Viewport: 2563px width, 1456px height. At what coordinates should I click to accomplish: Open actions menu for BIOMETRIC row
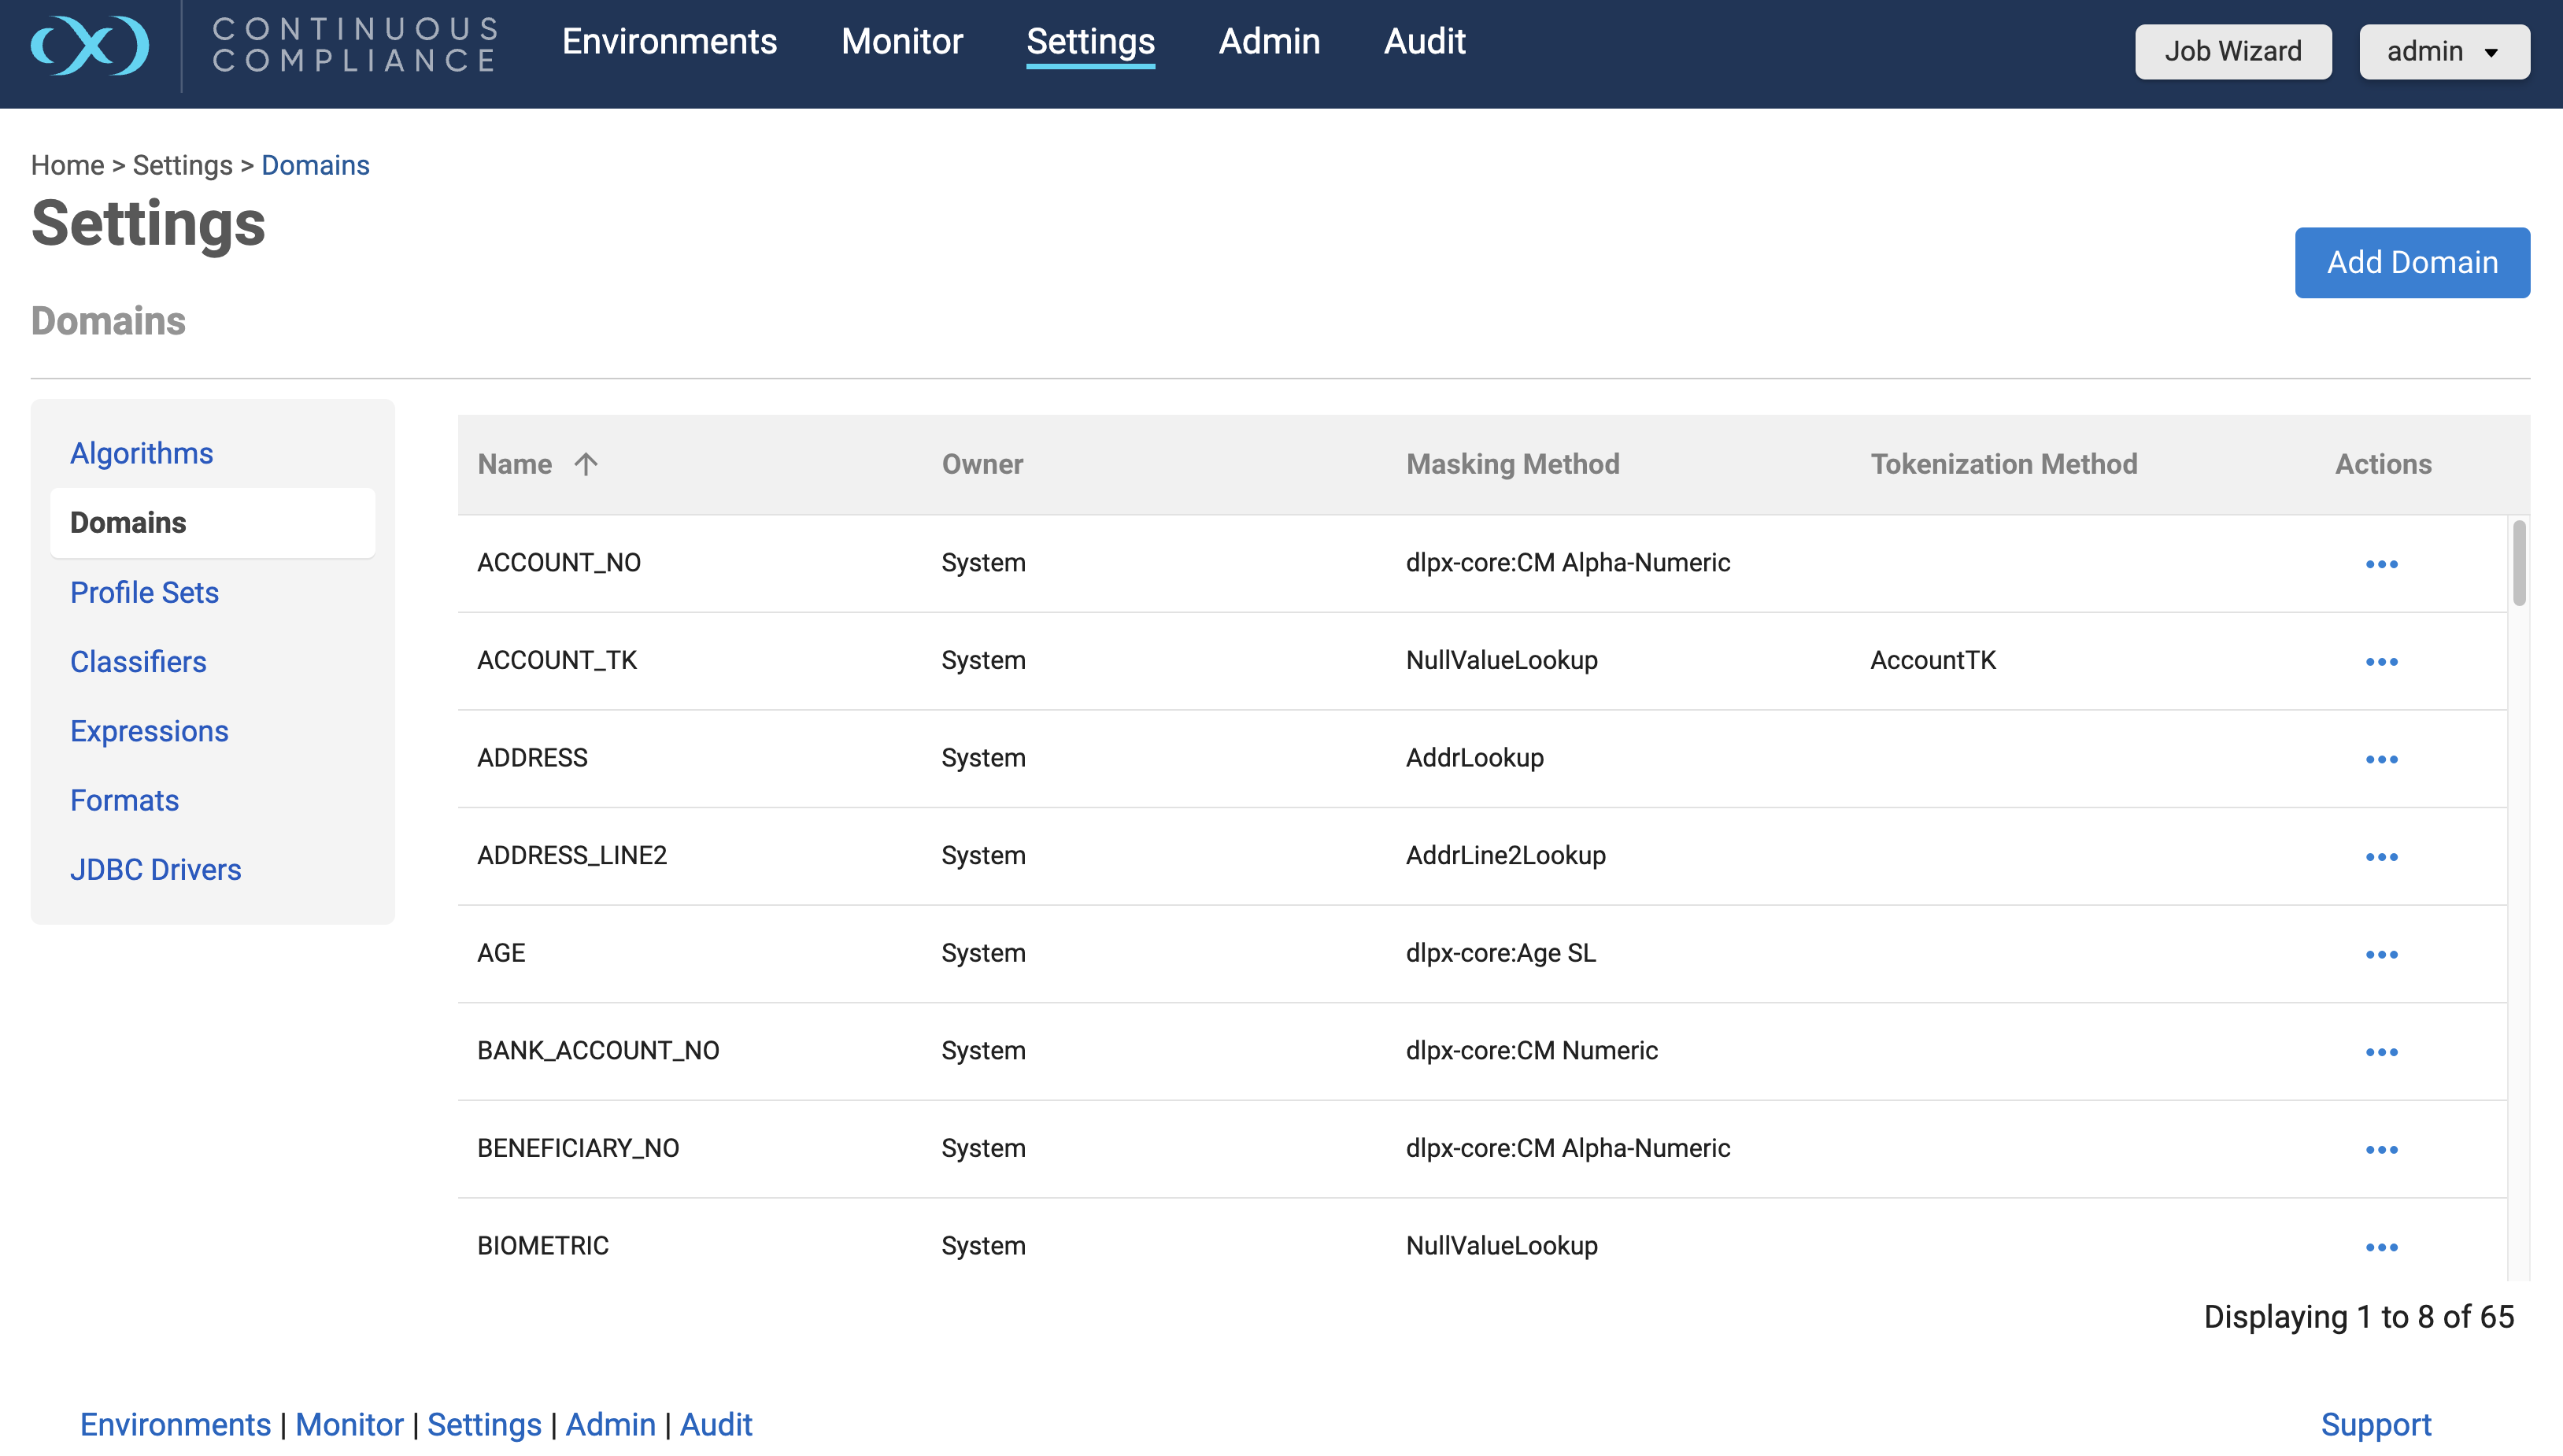[x=2381, y=1247]
